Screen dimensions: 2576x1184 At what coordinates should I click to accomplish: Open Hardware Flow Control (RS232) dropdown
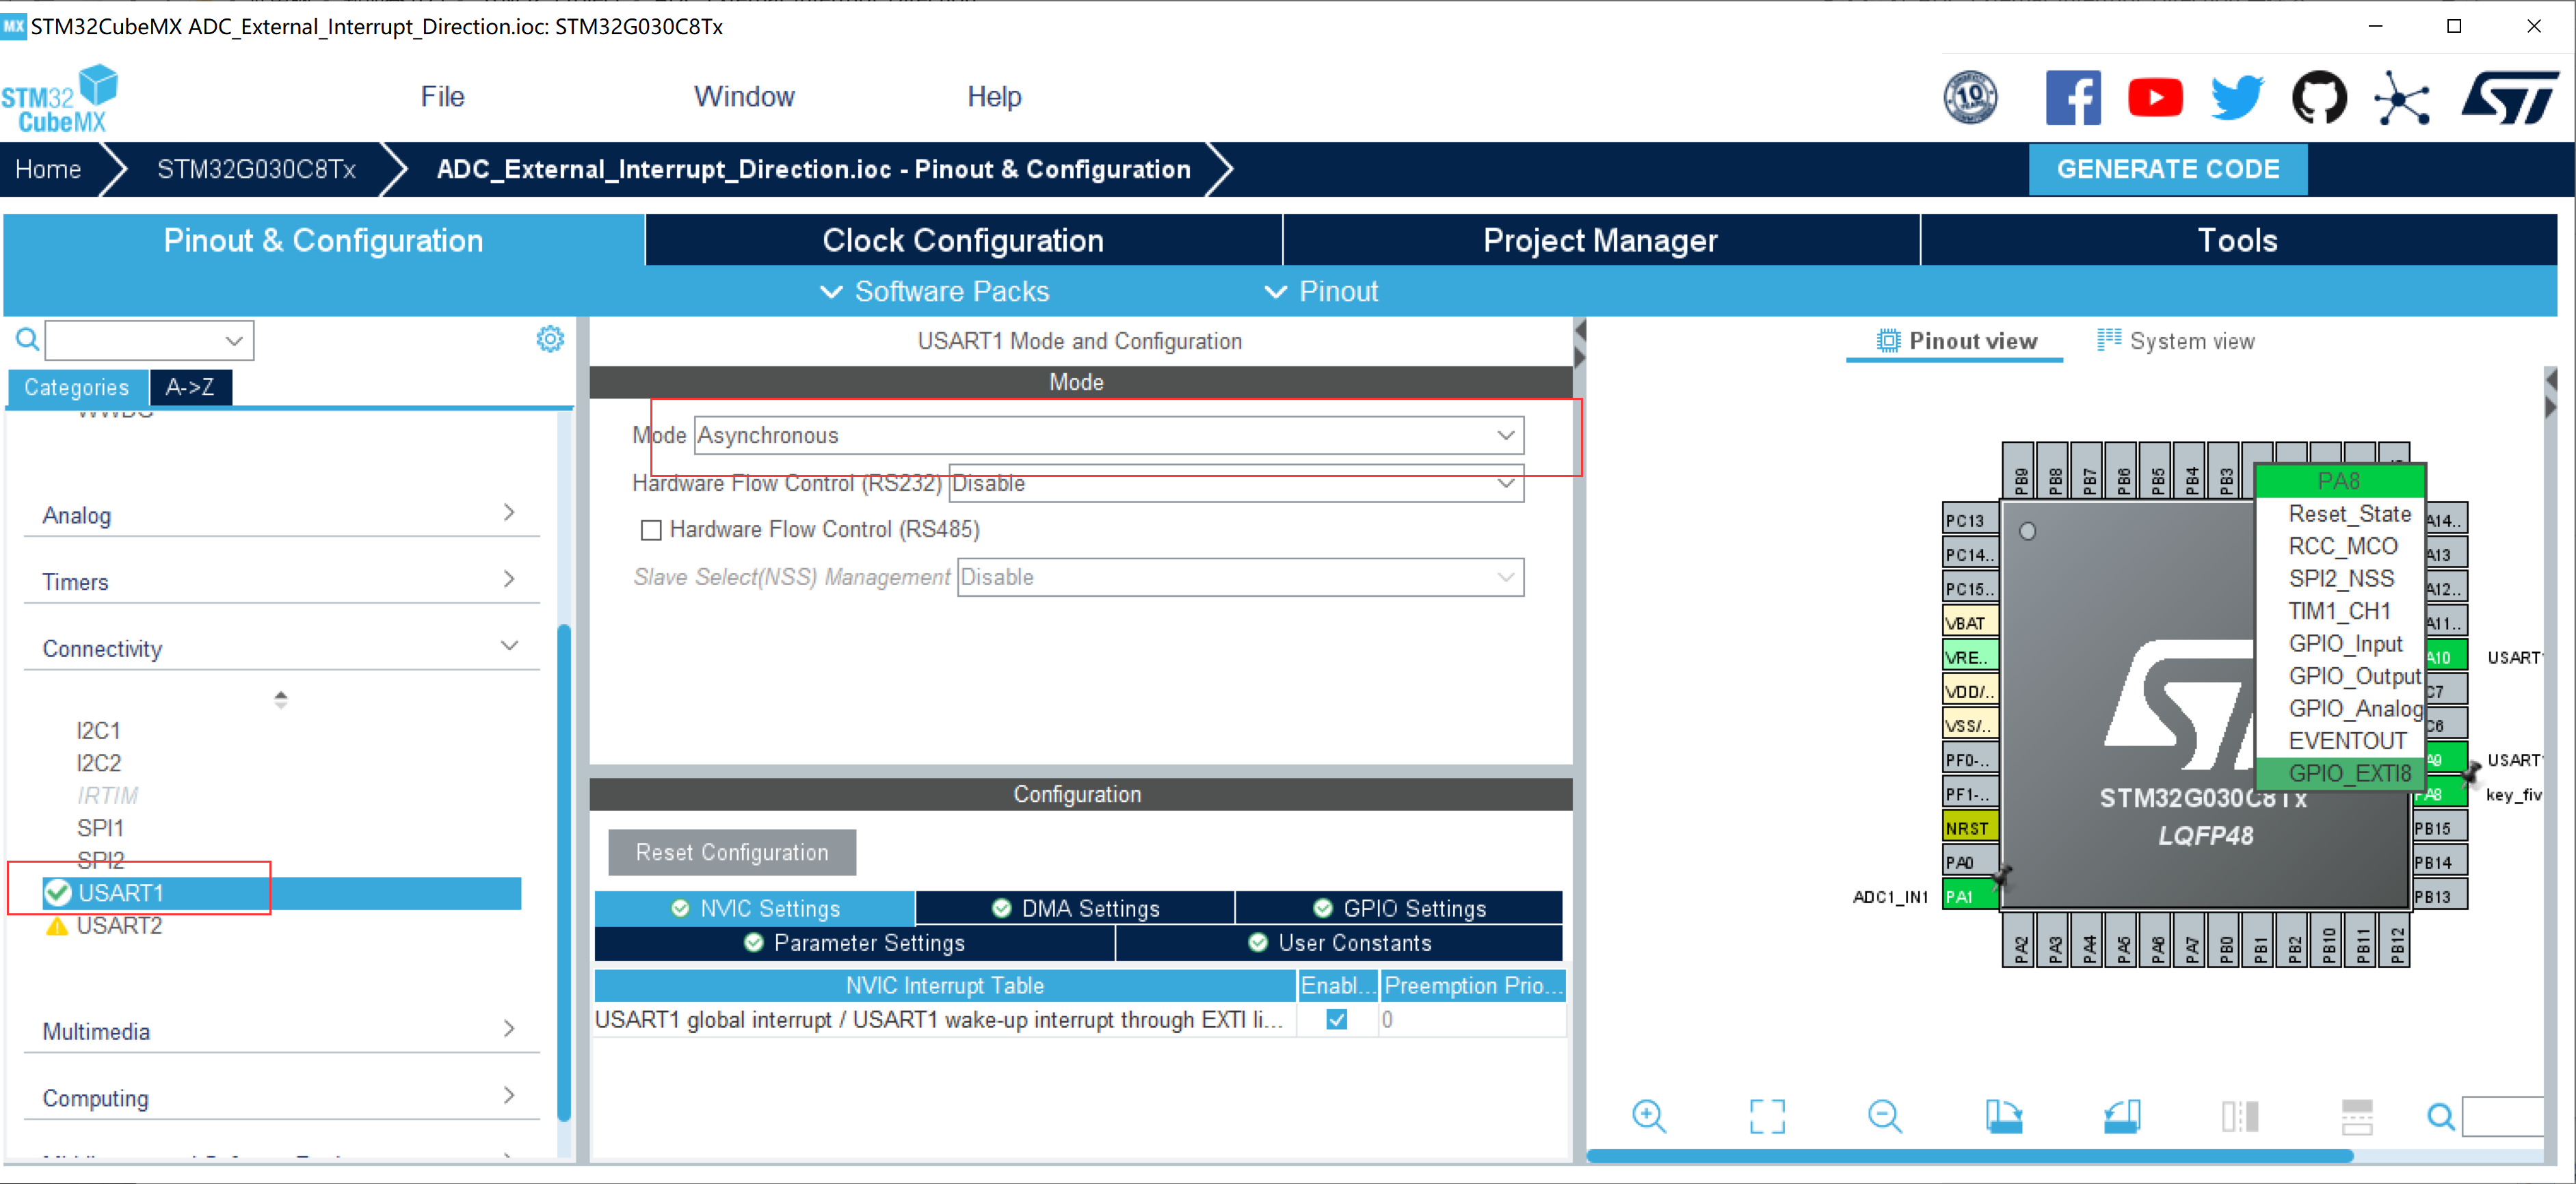tap(1235, 483)
